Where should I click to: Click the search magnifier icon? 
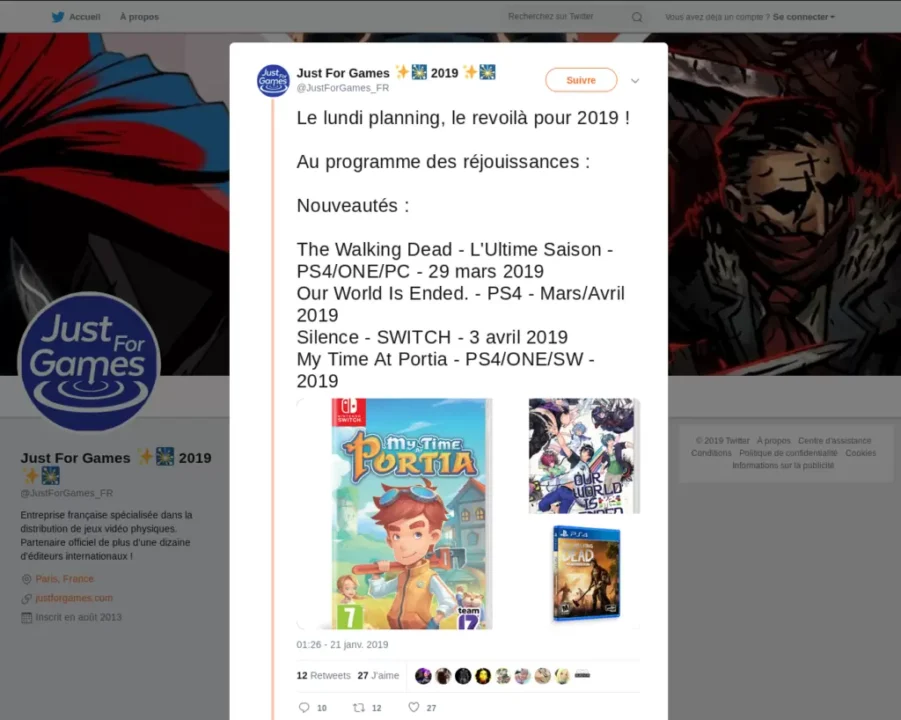[x=637, y=17]
